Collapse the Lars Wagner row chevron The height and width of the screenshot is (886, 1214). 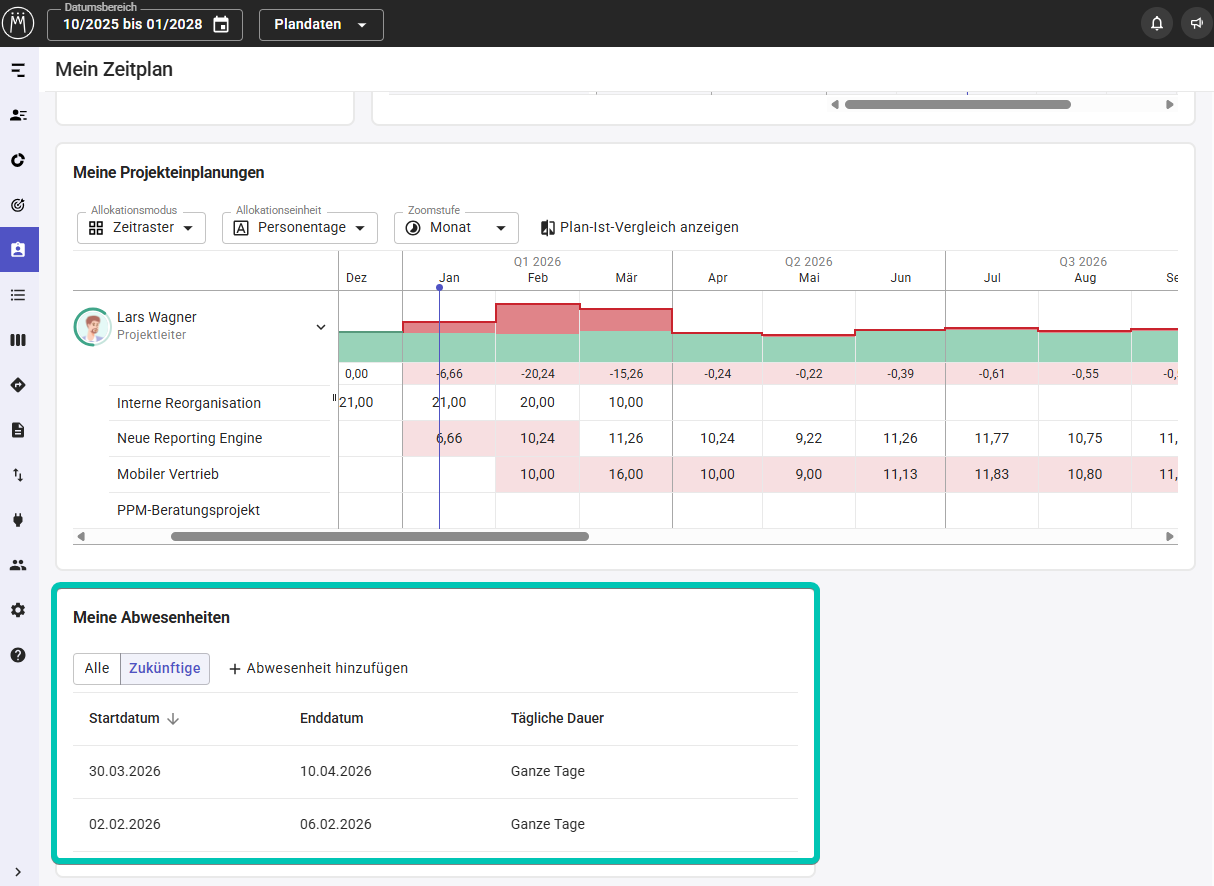coord(321,327)
